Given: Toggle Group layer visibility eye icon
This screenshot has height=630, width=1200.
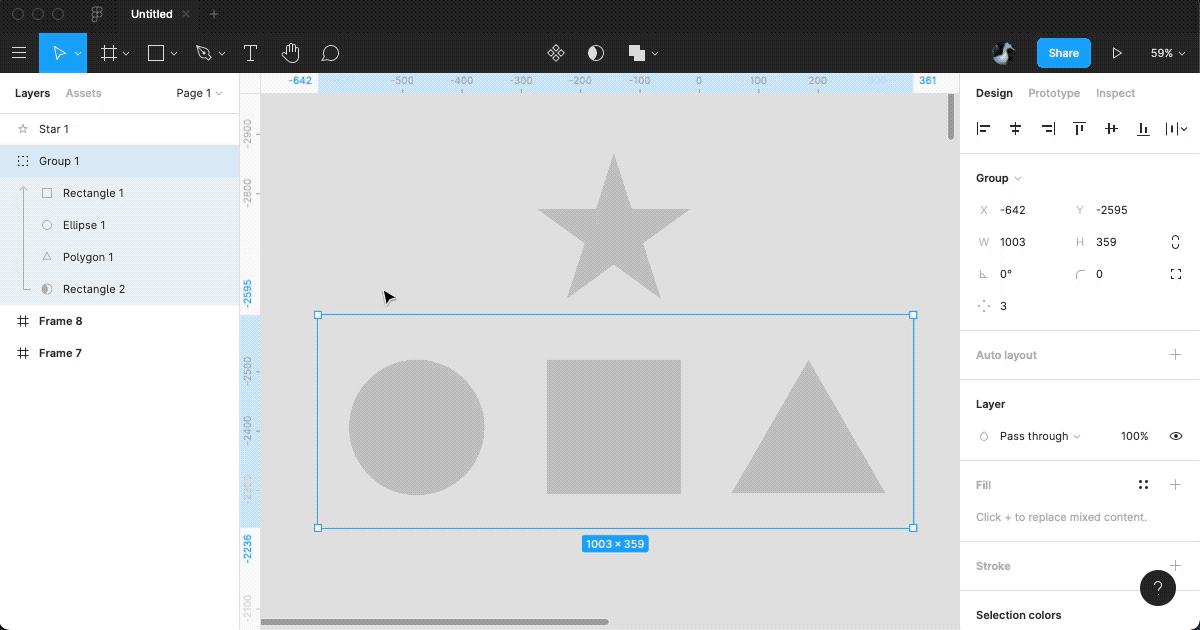Looking at the screenshot, I should [x=1176, y=436].
